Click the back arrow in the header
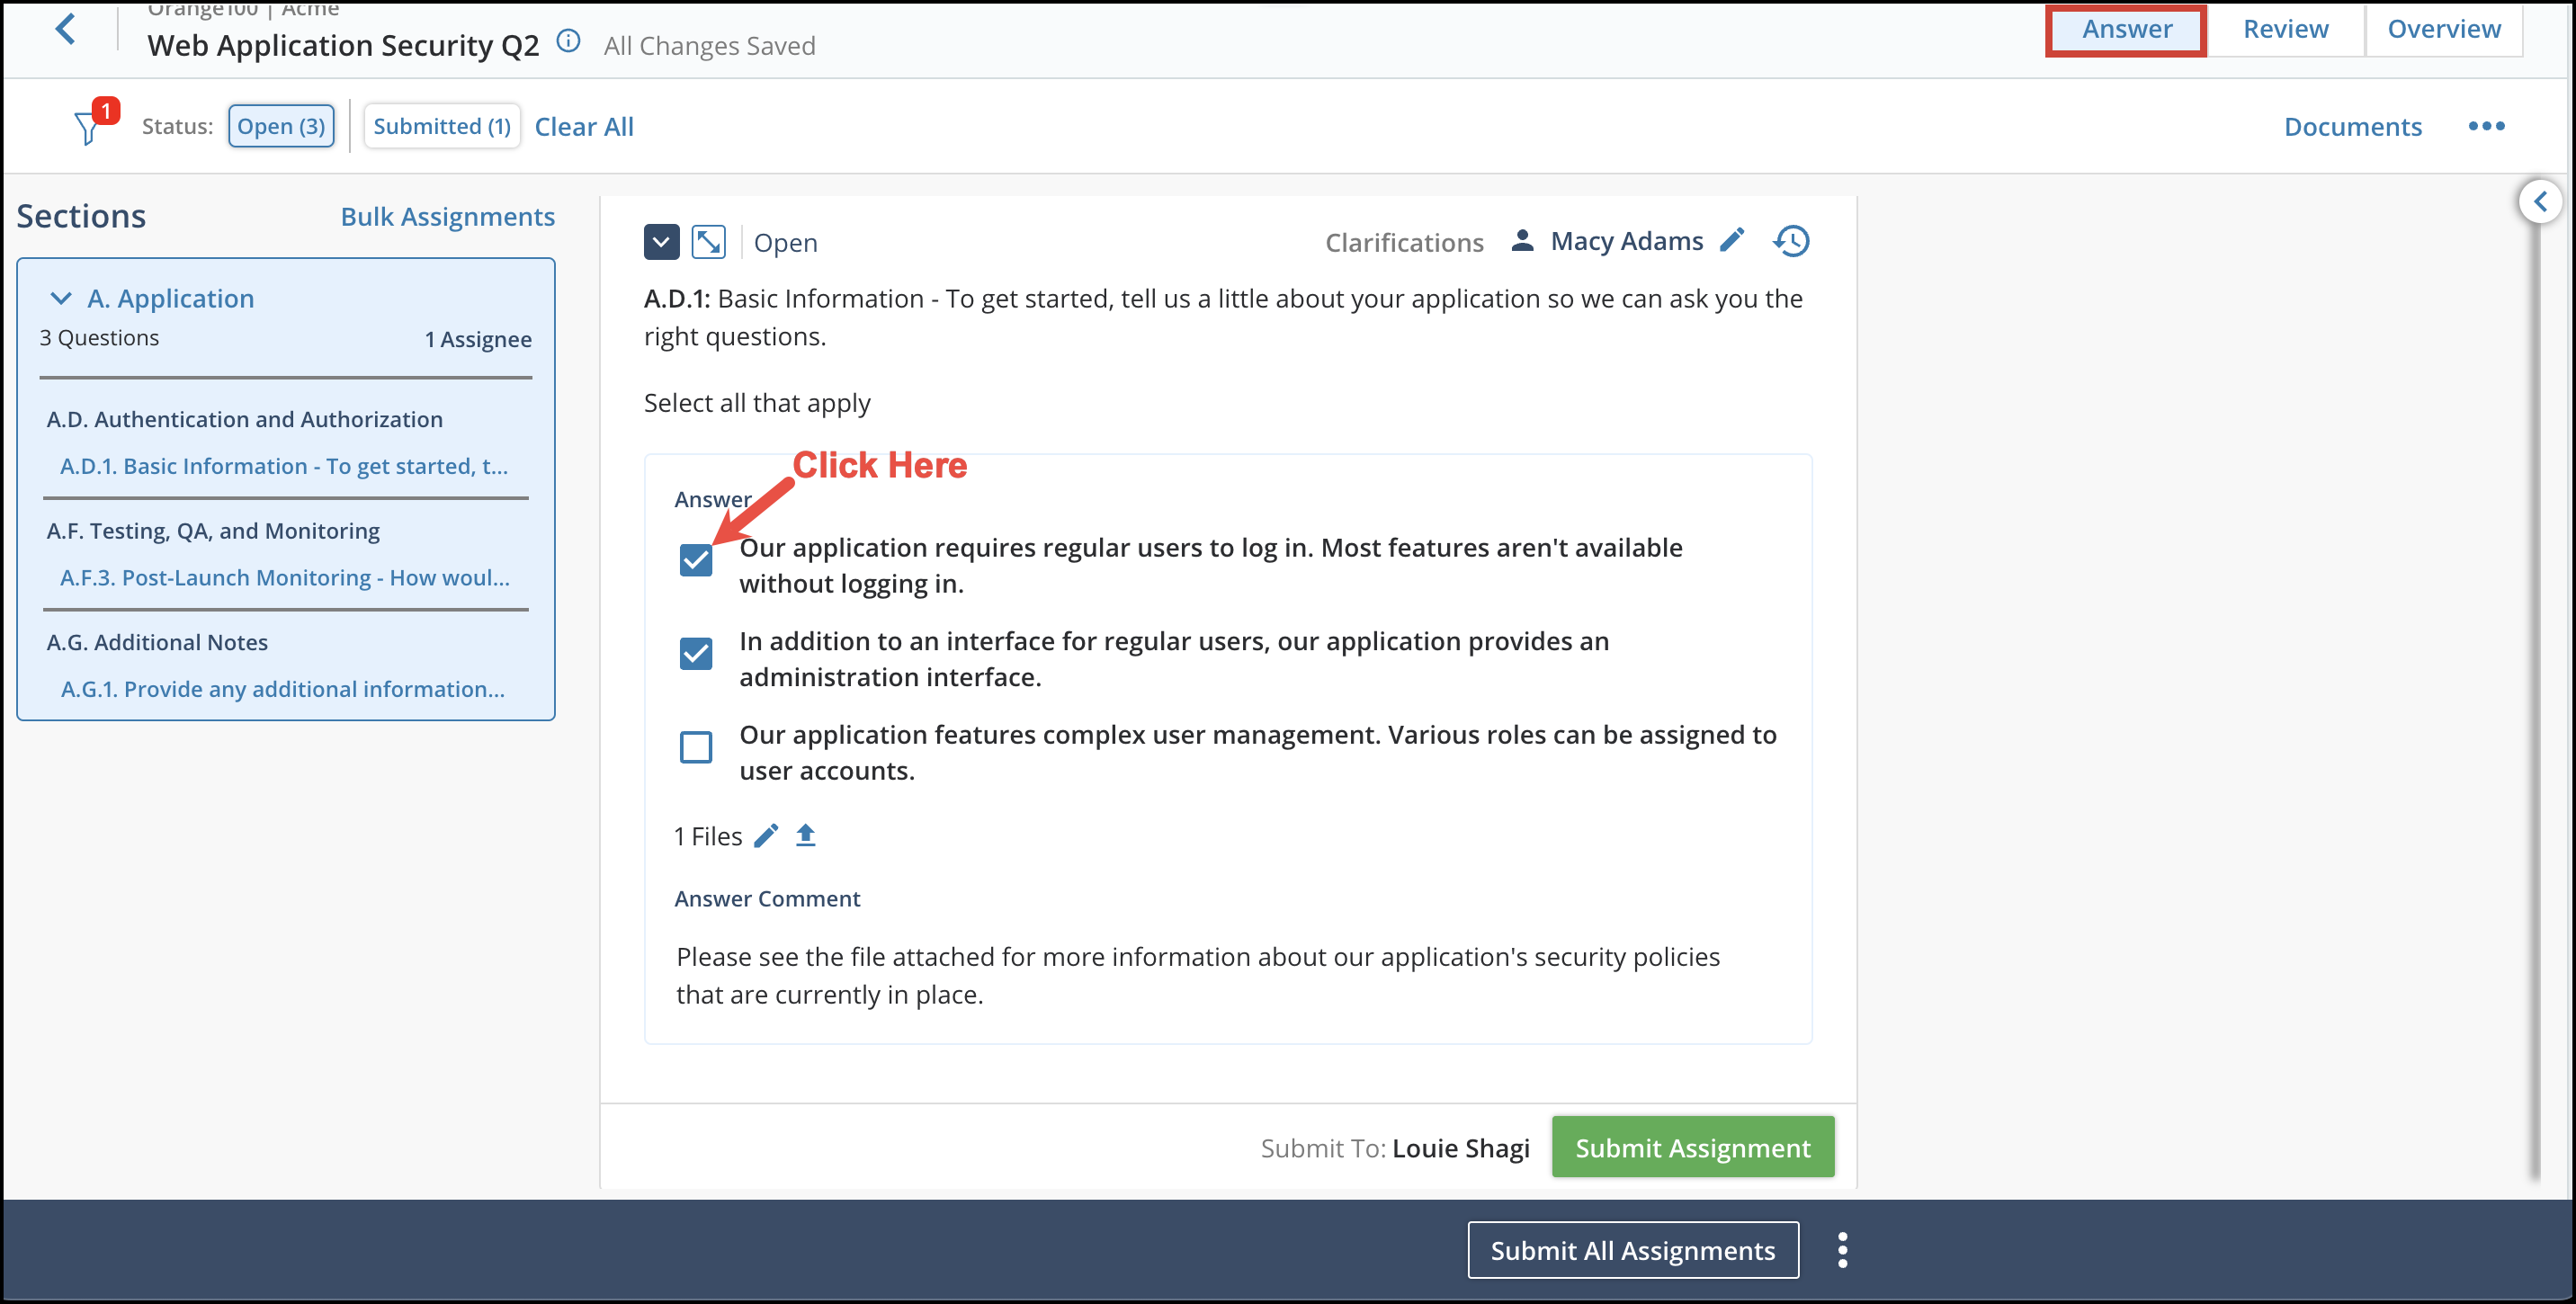Image resolution: width=2576 pixels, height=1304 pixels. pos(66,29)
